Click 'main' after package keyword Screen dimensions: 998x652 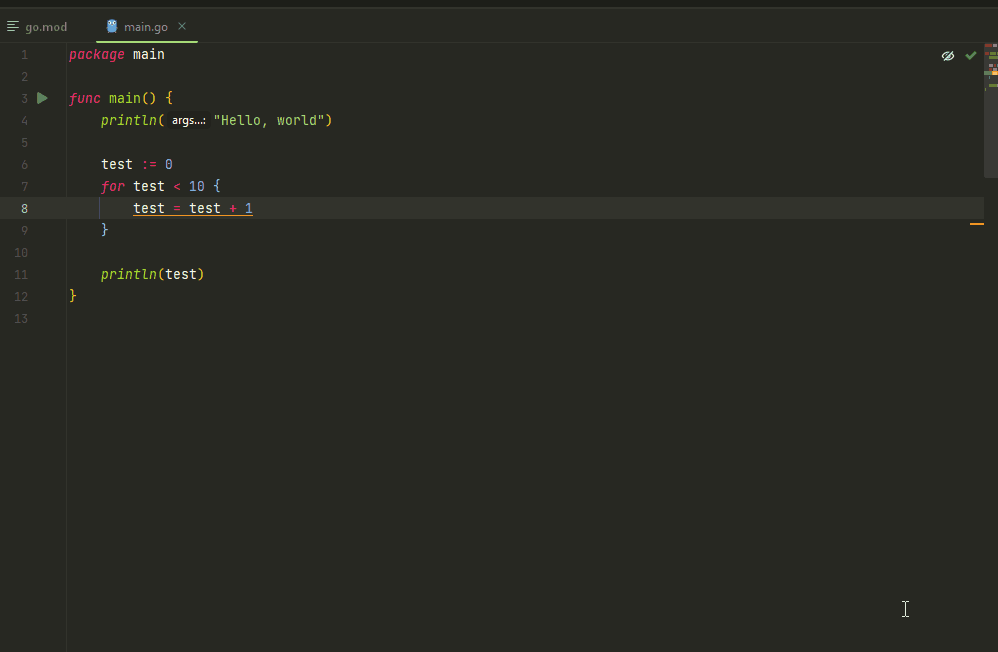pos(149,55)
